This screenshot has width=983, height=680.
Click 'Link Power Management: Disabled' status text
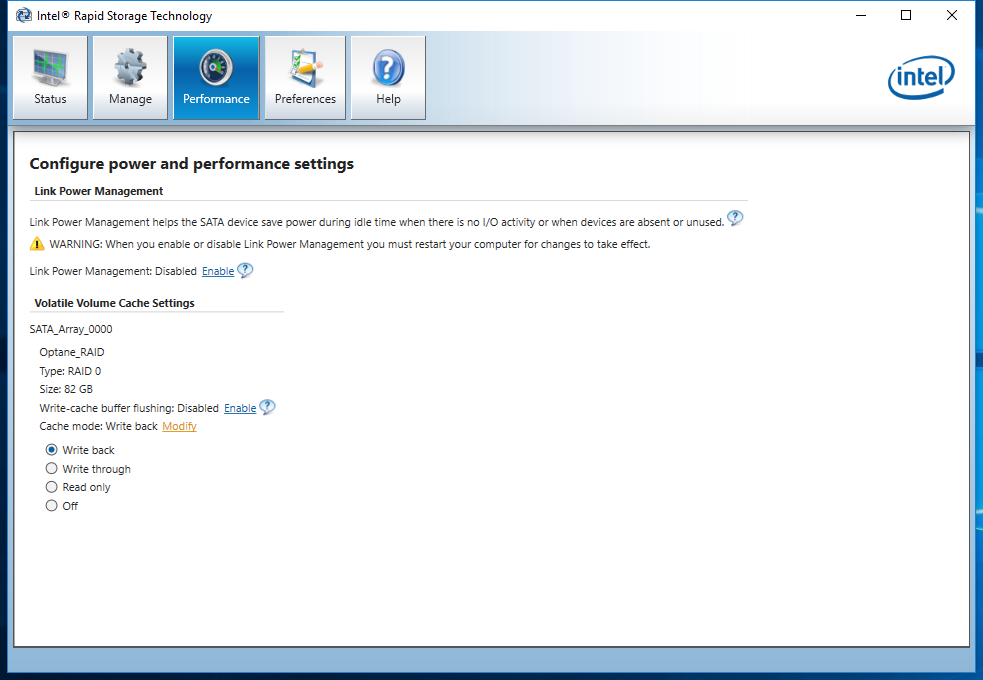(113, 271)
